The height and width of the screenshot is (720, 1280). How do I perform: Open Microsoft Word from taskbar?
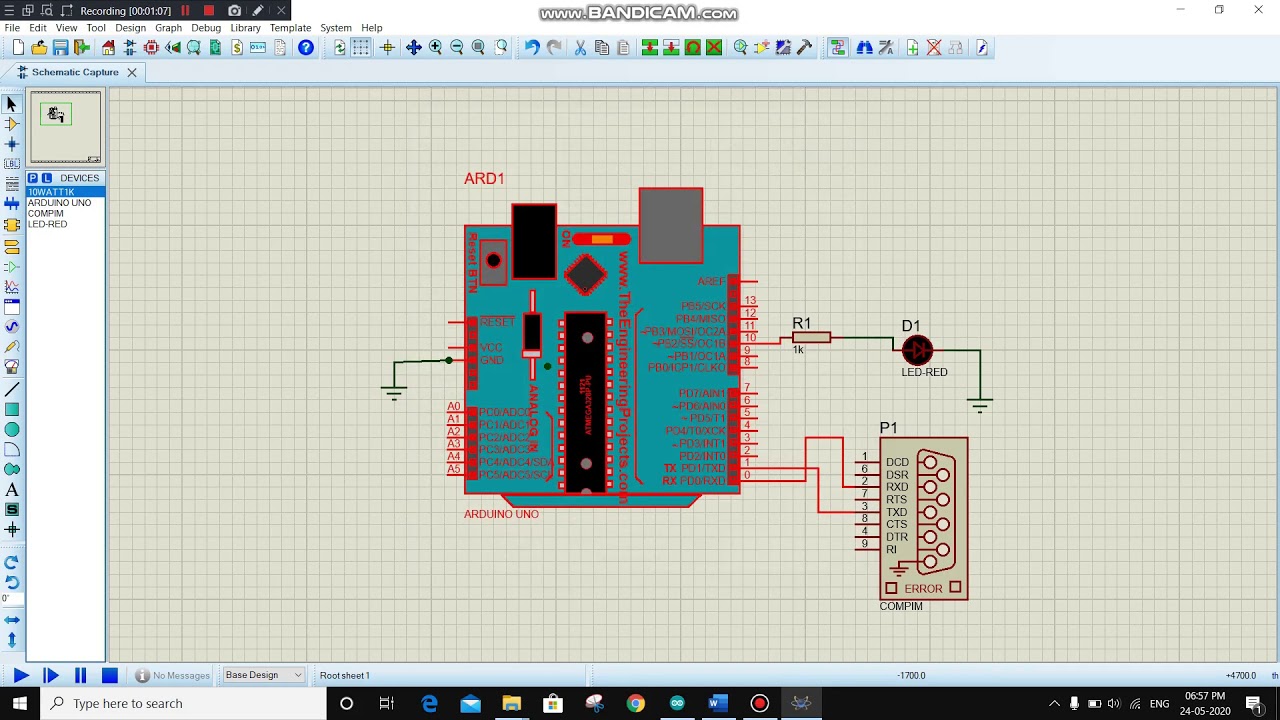tap(716, 704)
